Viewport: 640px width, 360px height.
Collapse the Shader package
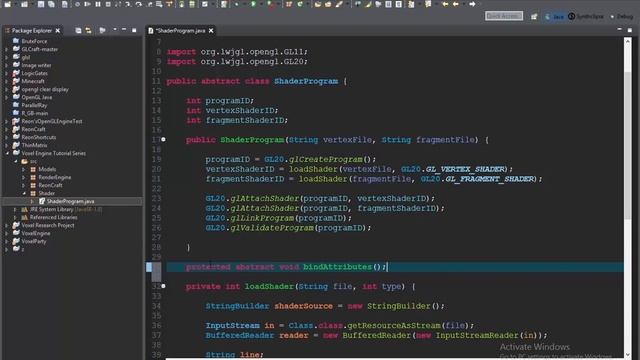(x=24, y=193)
